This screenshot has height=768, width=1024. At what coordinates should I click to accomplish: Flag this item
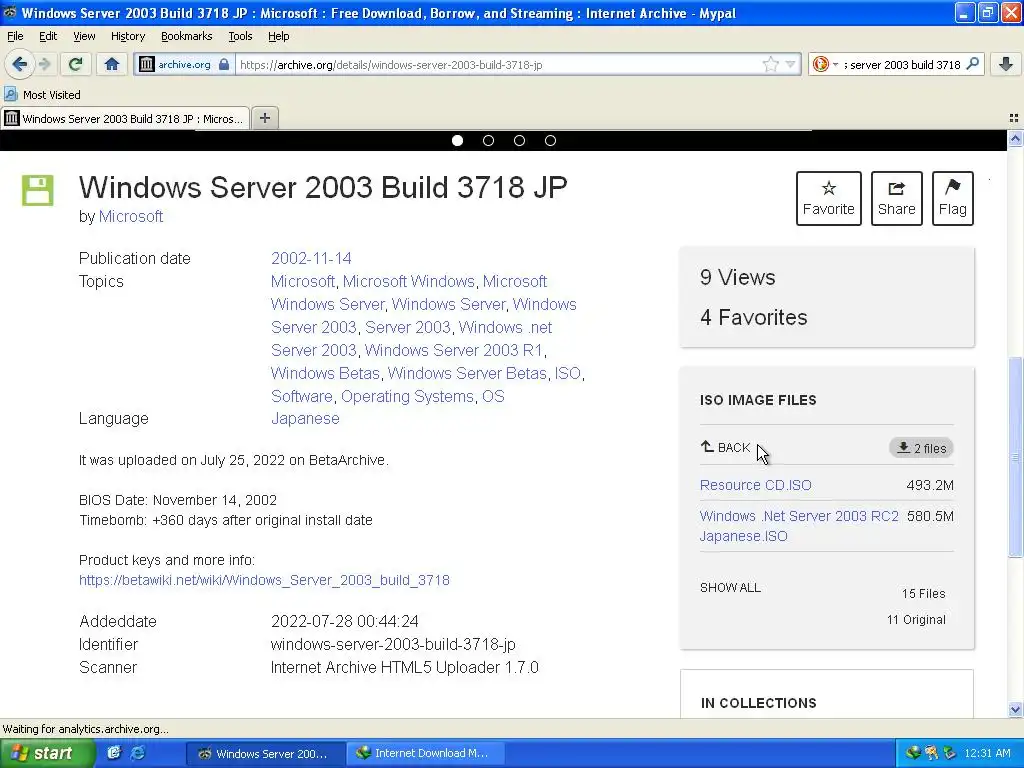coord(953,199)
